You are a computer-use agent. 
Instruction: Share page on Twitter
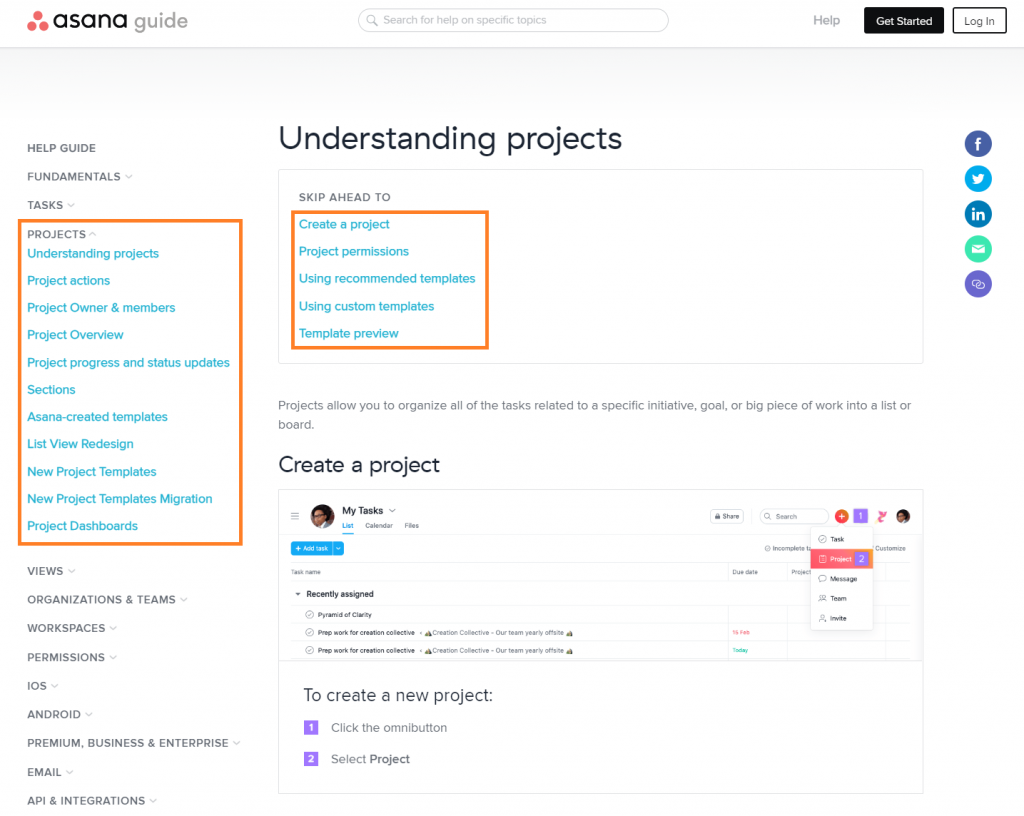[x=978, y=179]
